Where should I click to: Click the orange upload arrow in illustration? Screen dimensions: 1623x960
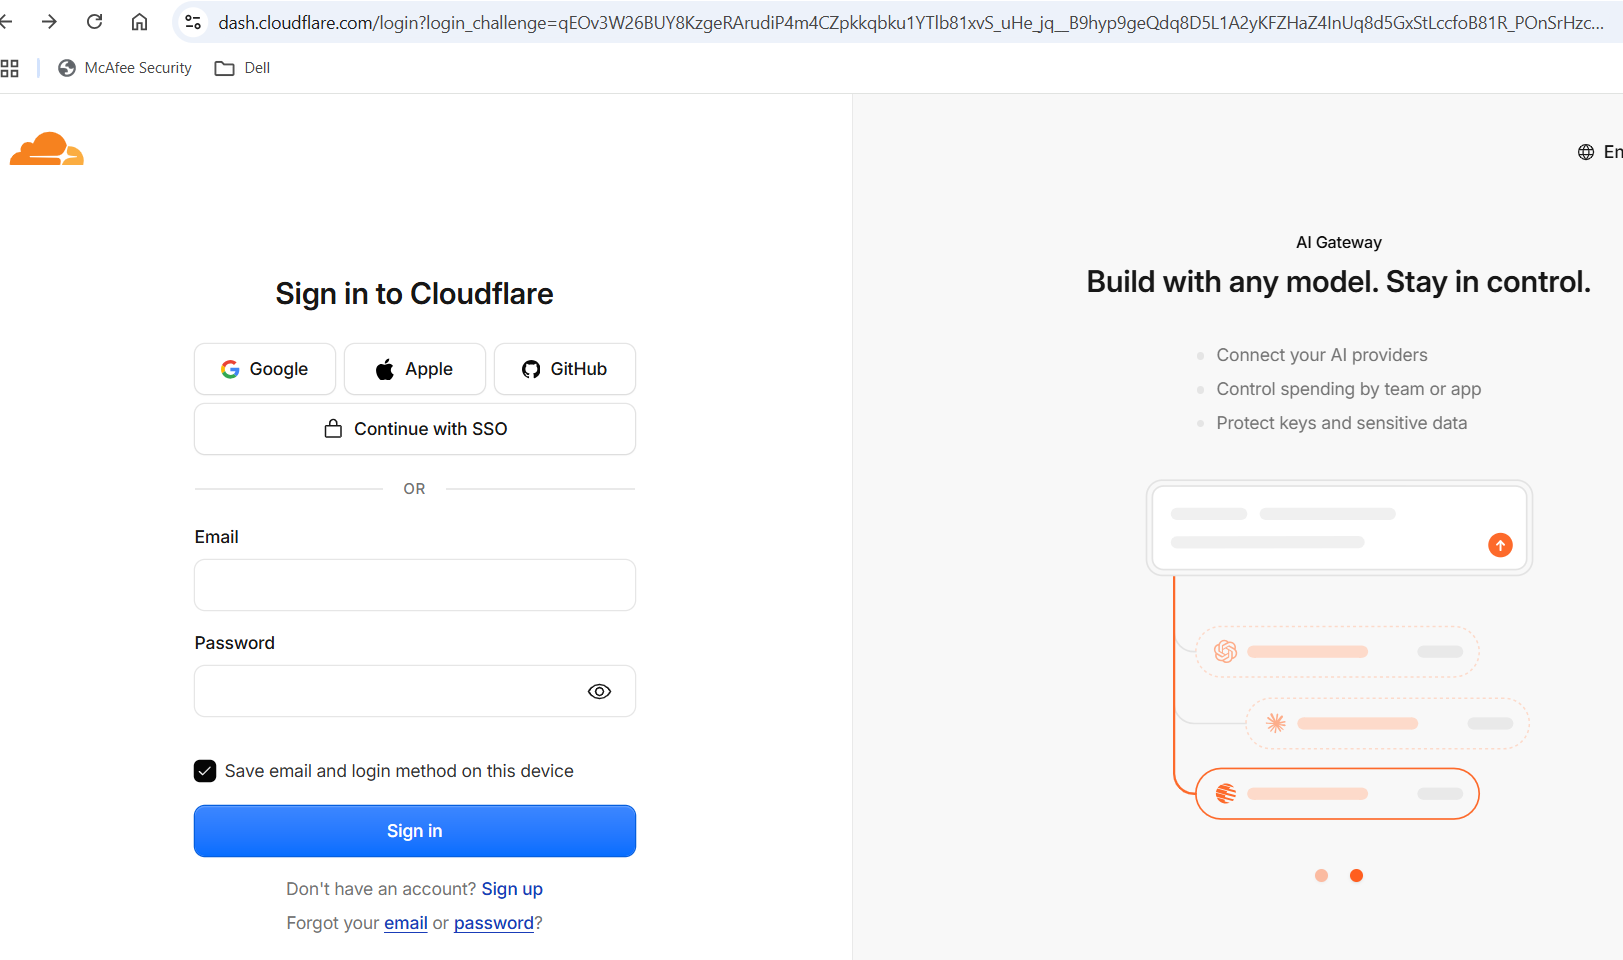click(x=1500, y=545)
